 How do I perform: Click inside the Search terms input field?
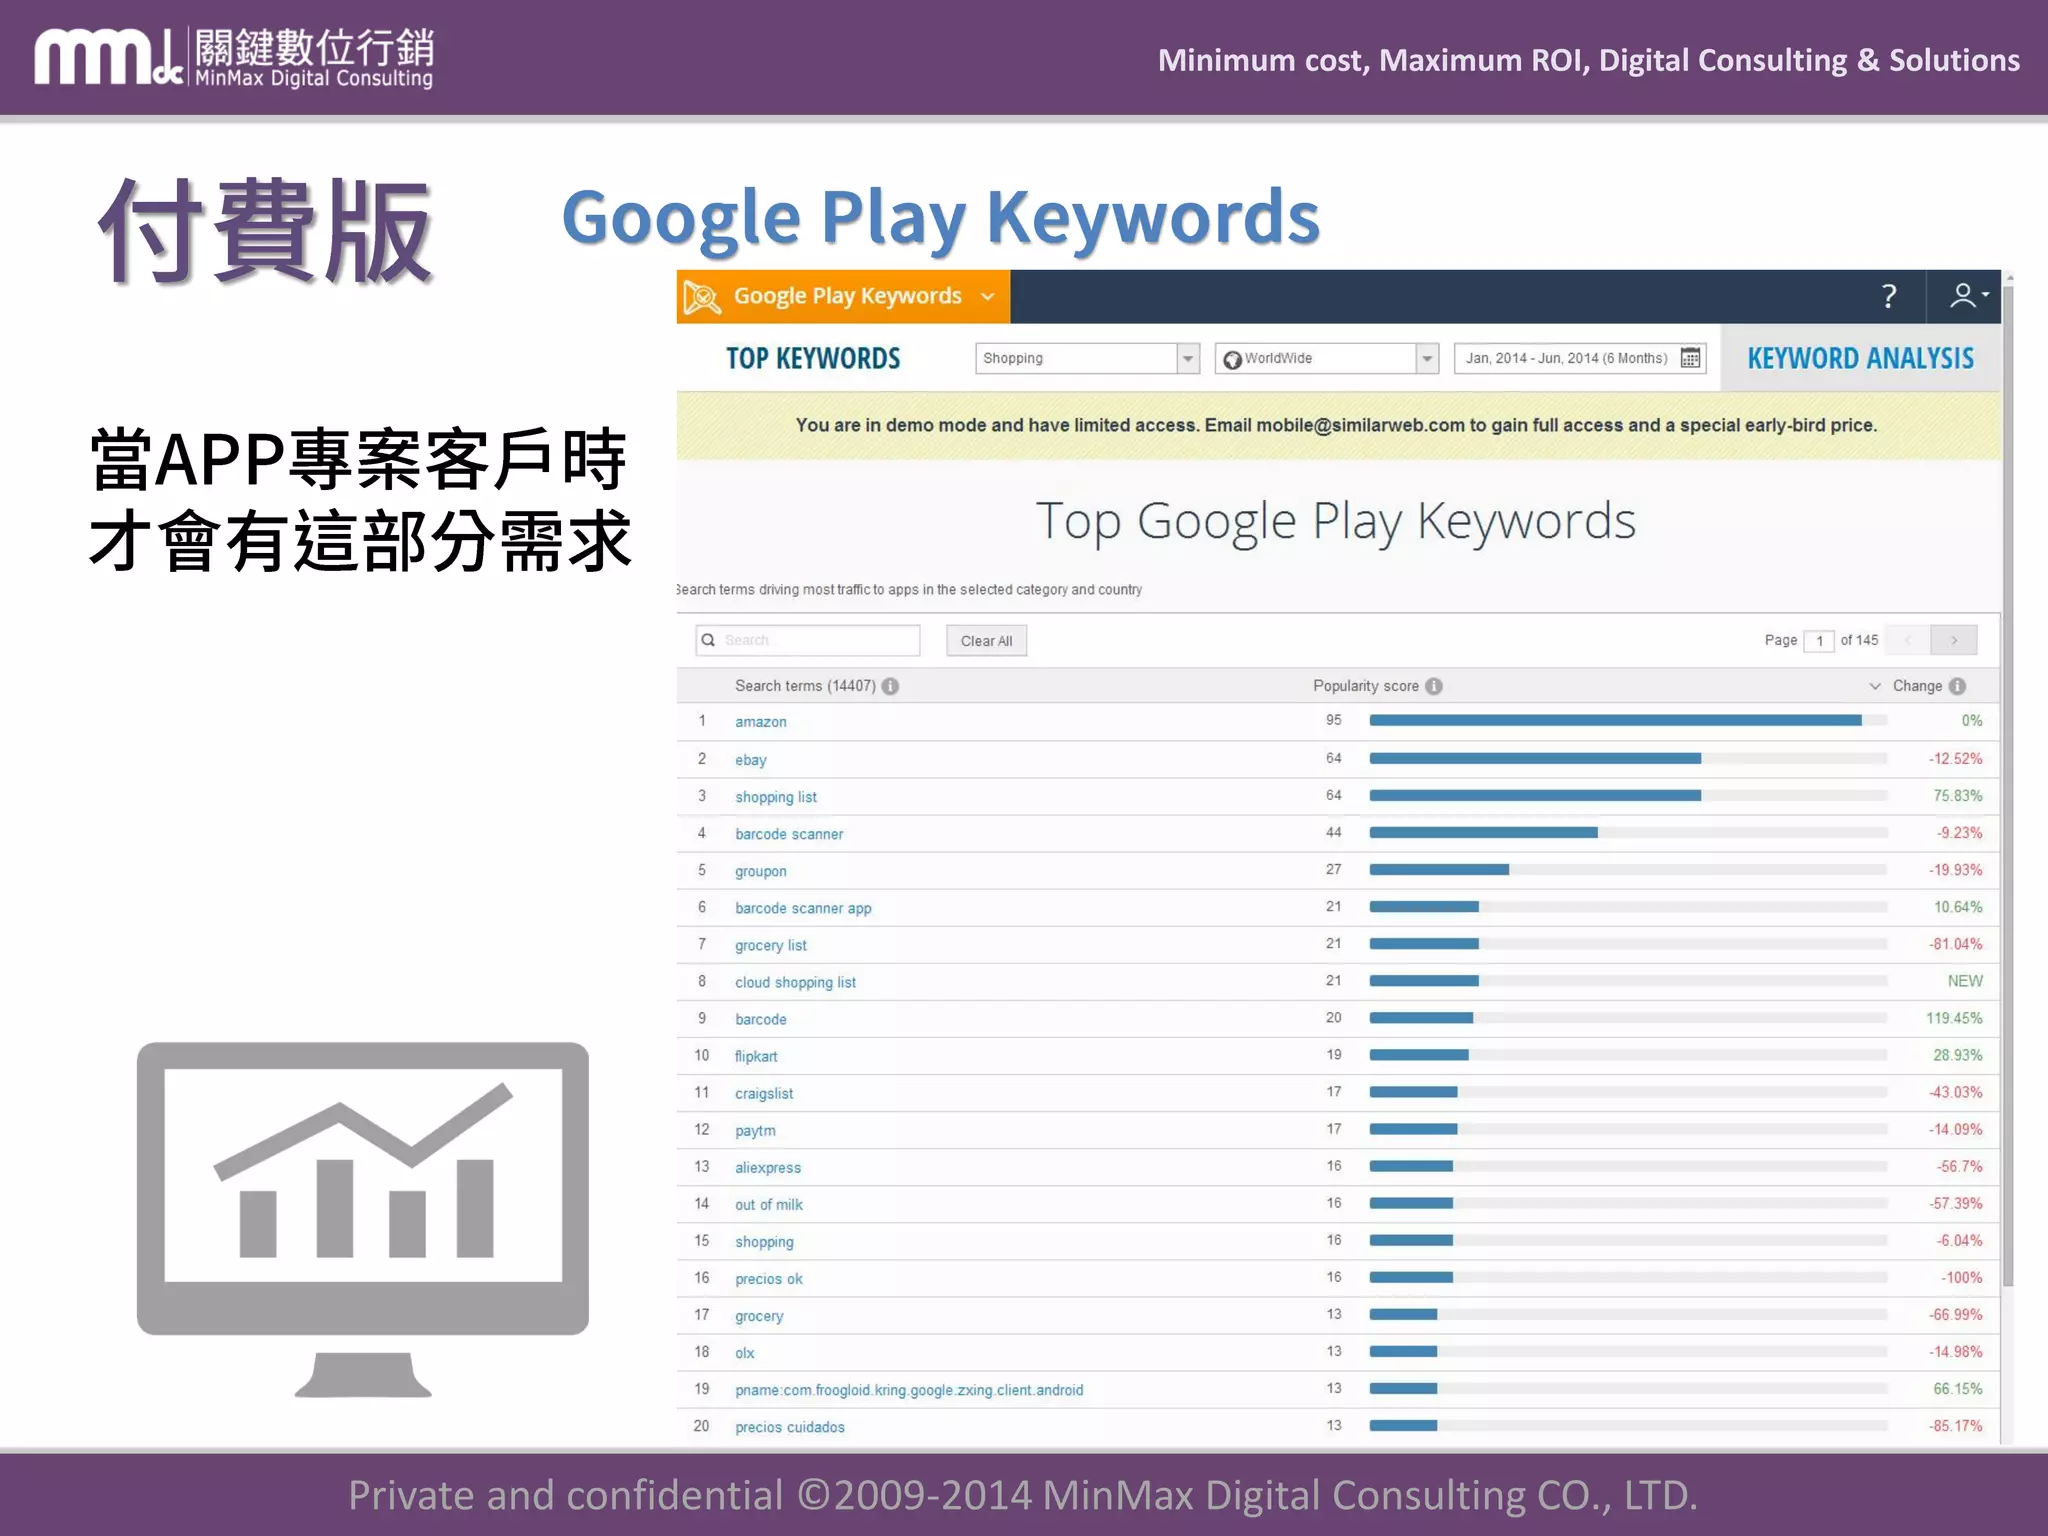[x=818, y=640]
